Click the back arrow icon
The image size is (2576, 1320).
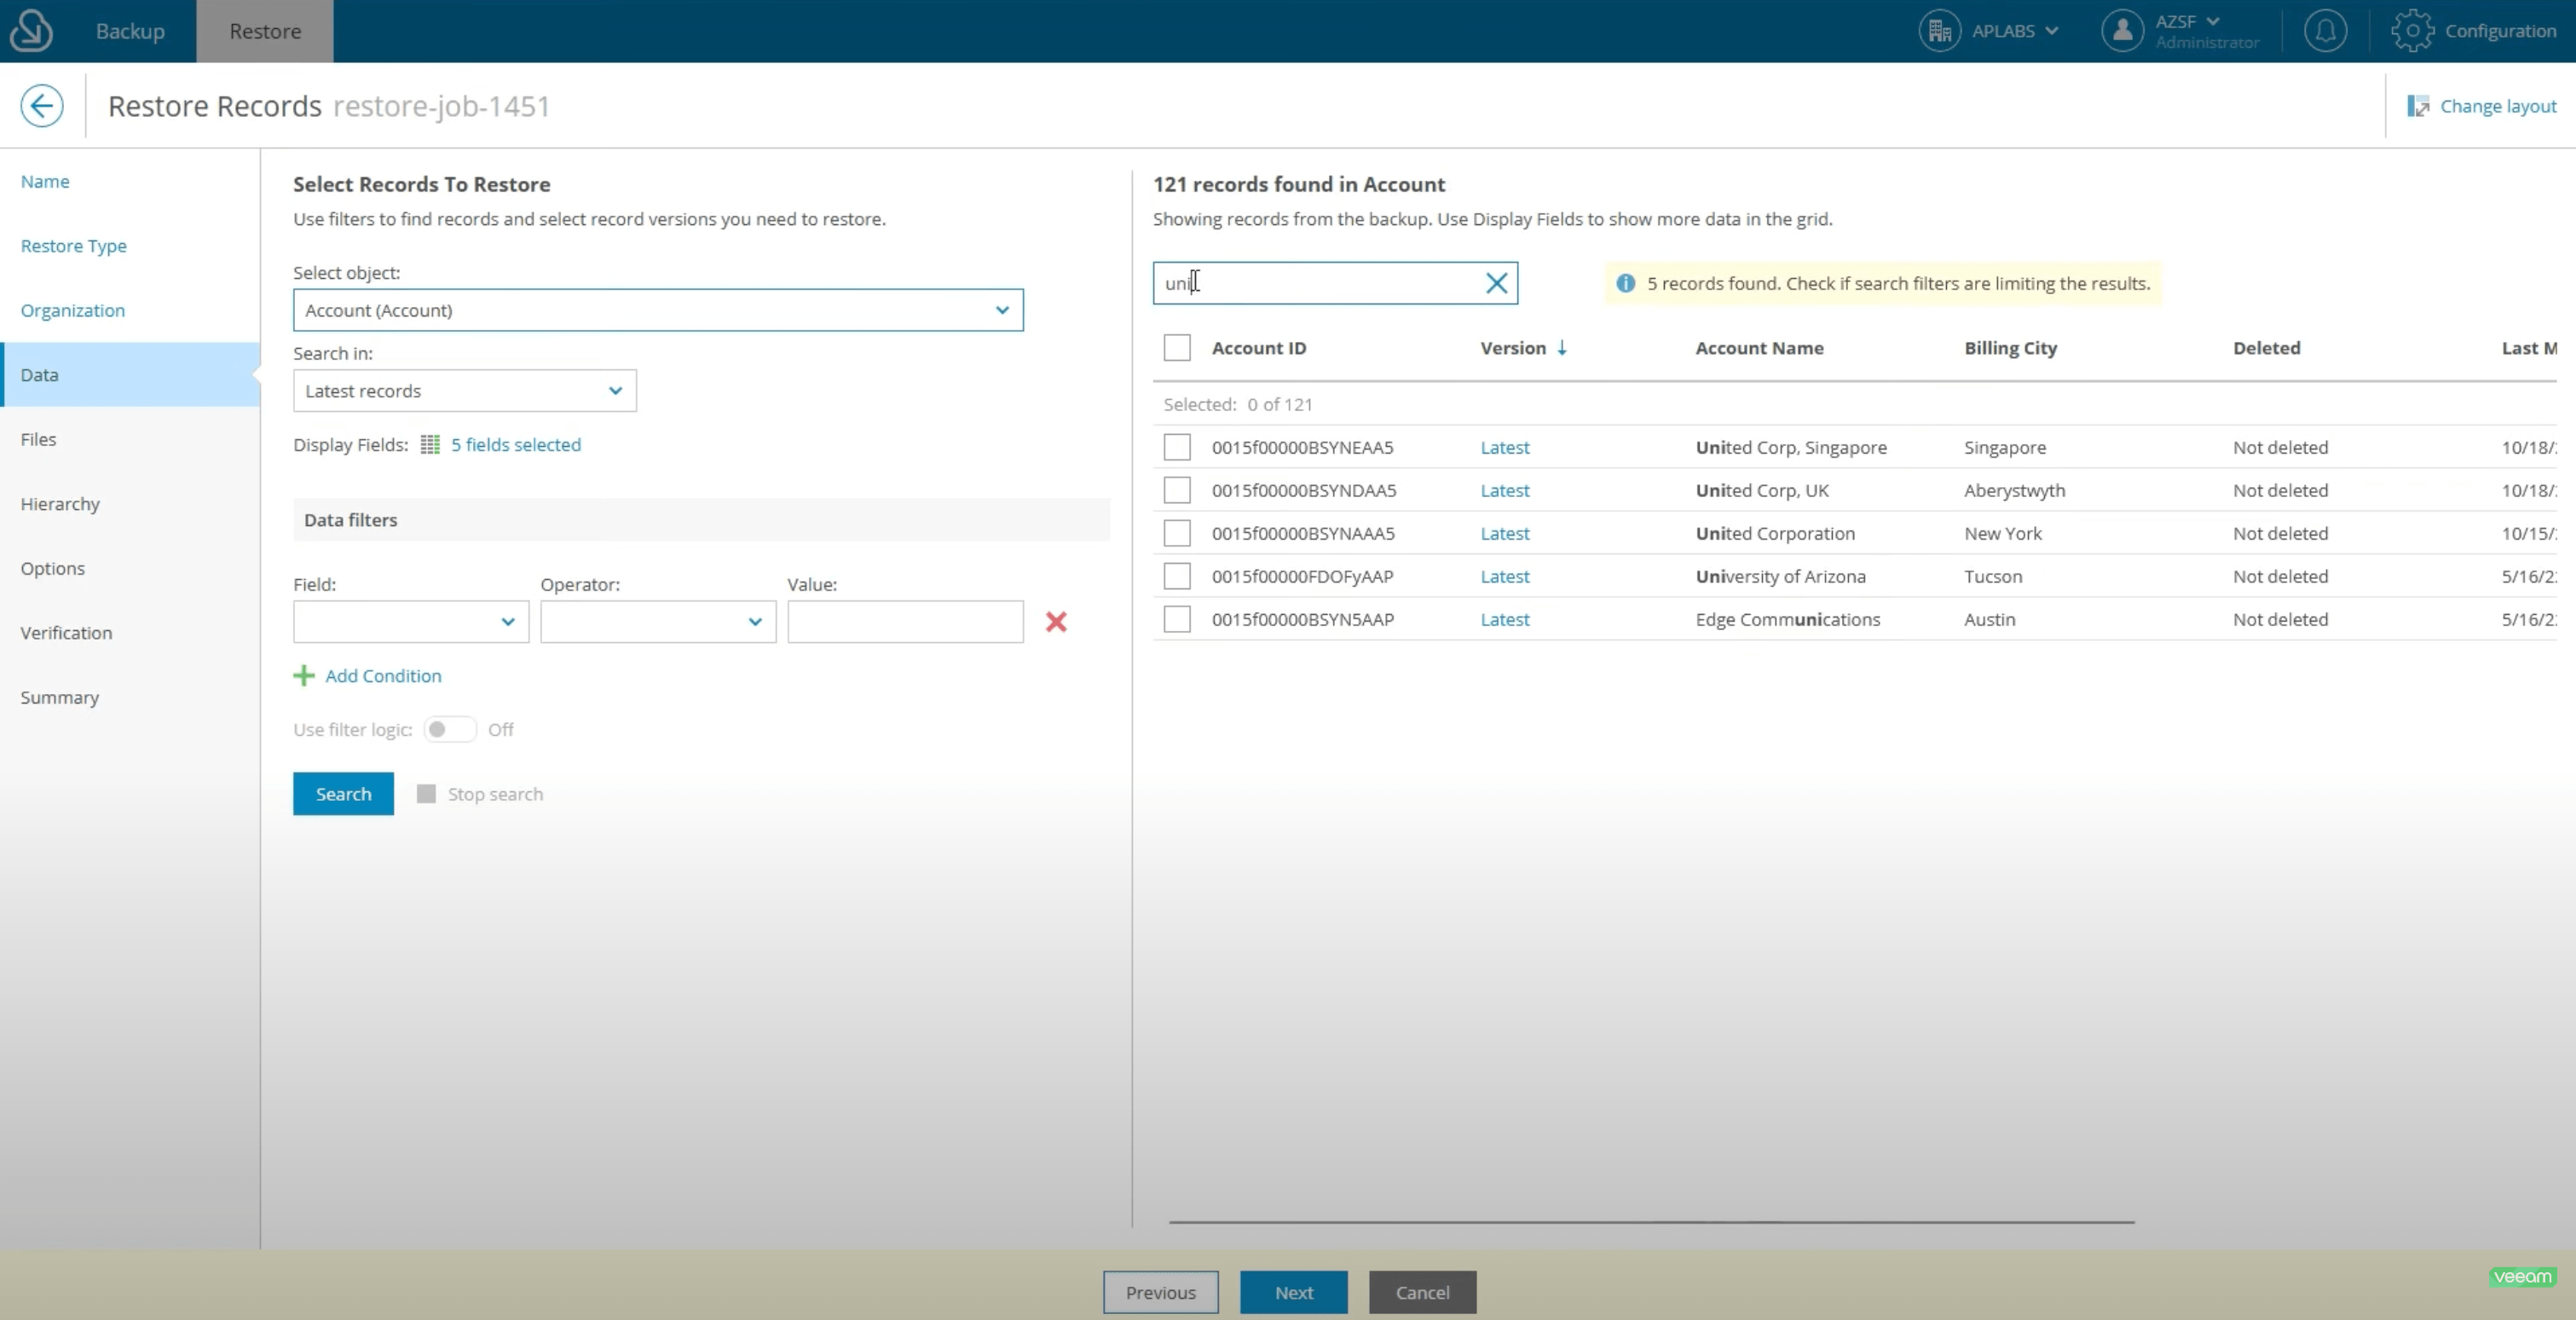coord(42,106)
